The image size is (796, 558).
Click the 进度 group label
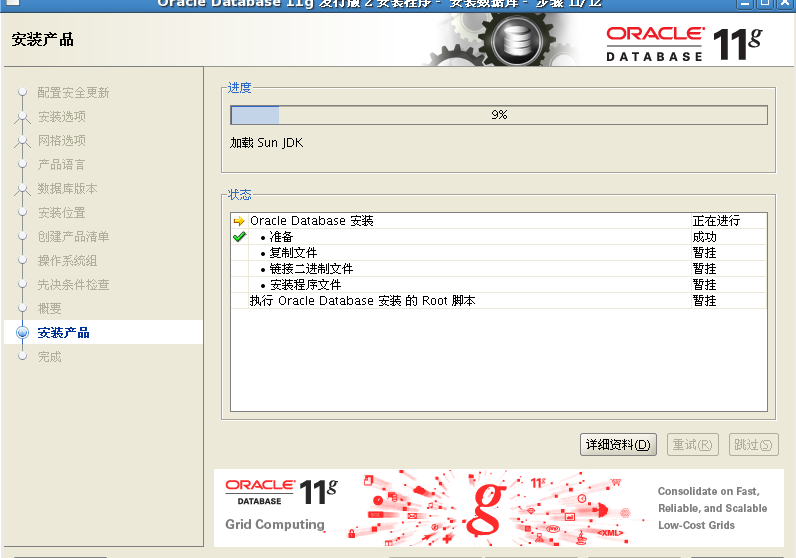click(x=240, y=88)
